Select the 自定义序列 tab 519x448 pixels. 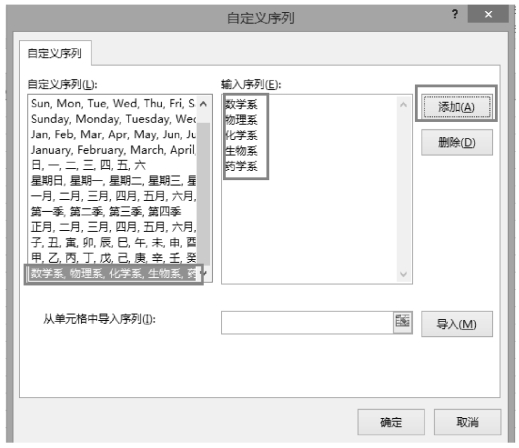pos(55,53)
